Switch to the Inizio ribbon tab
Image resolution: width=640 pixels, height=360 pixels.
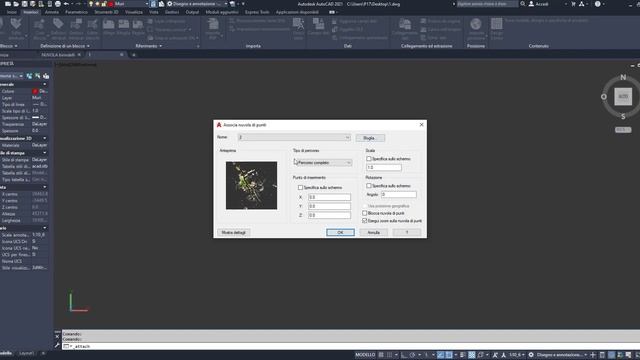point(12,12)
